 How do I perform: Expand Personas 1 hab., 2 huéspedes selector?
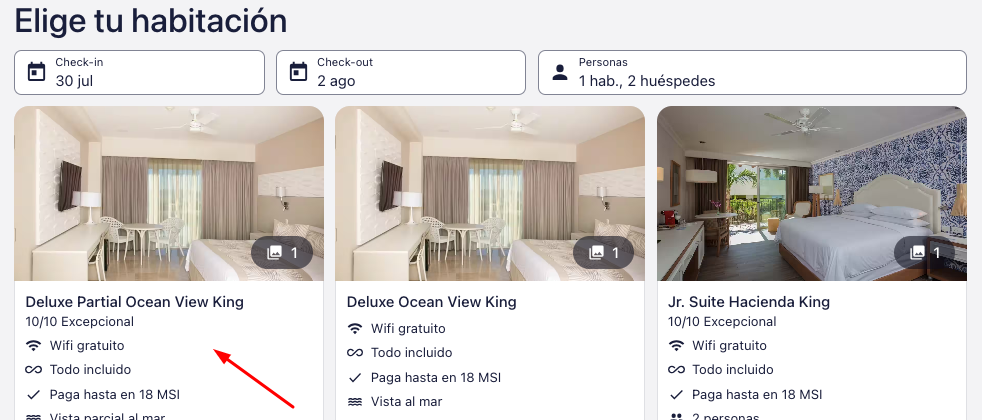tap(752, 73)
